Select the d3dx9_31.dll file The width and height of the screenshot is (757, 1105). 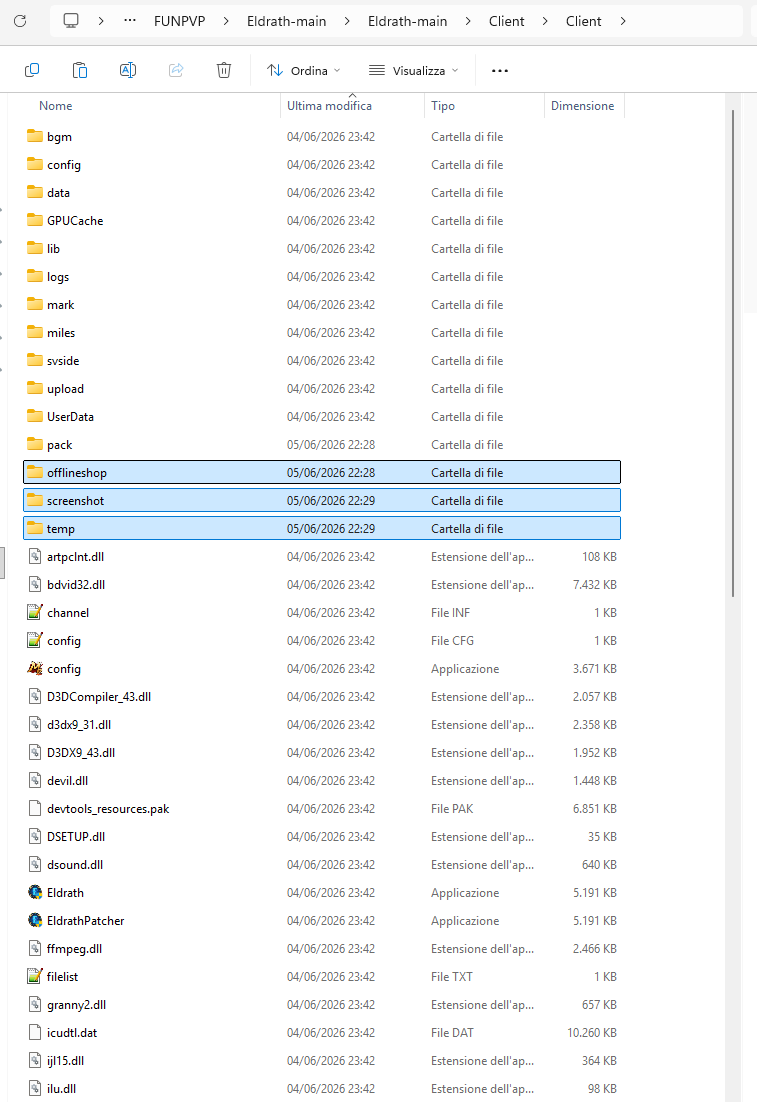click(322, 724)
